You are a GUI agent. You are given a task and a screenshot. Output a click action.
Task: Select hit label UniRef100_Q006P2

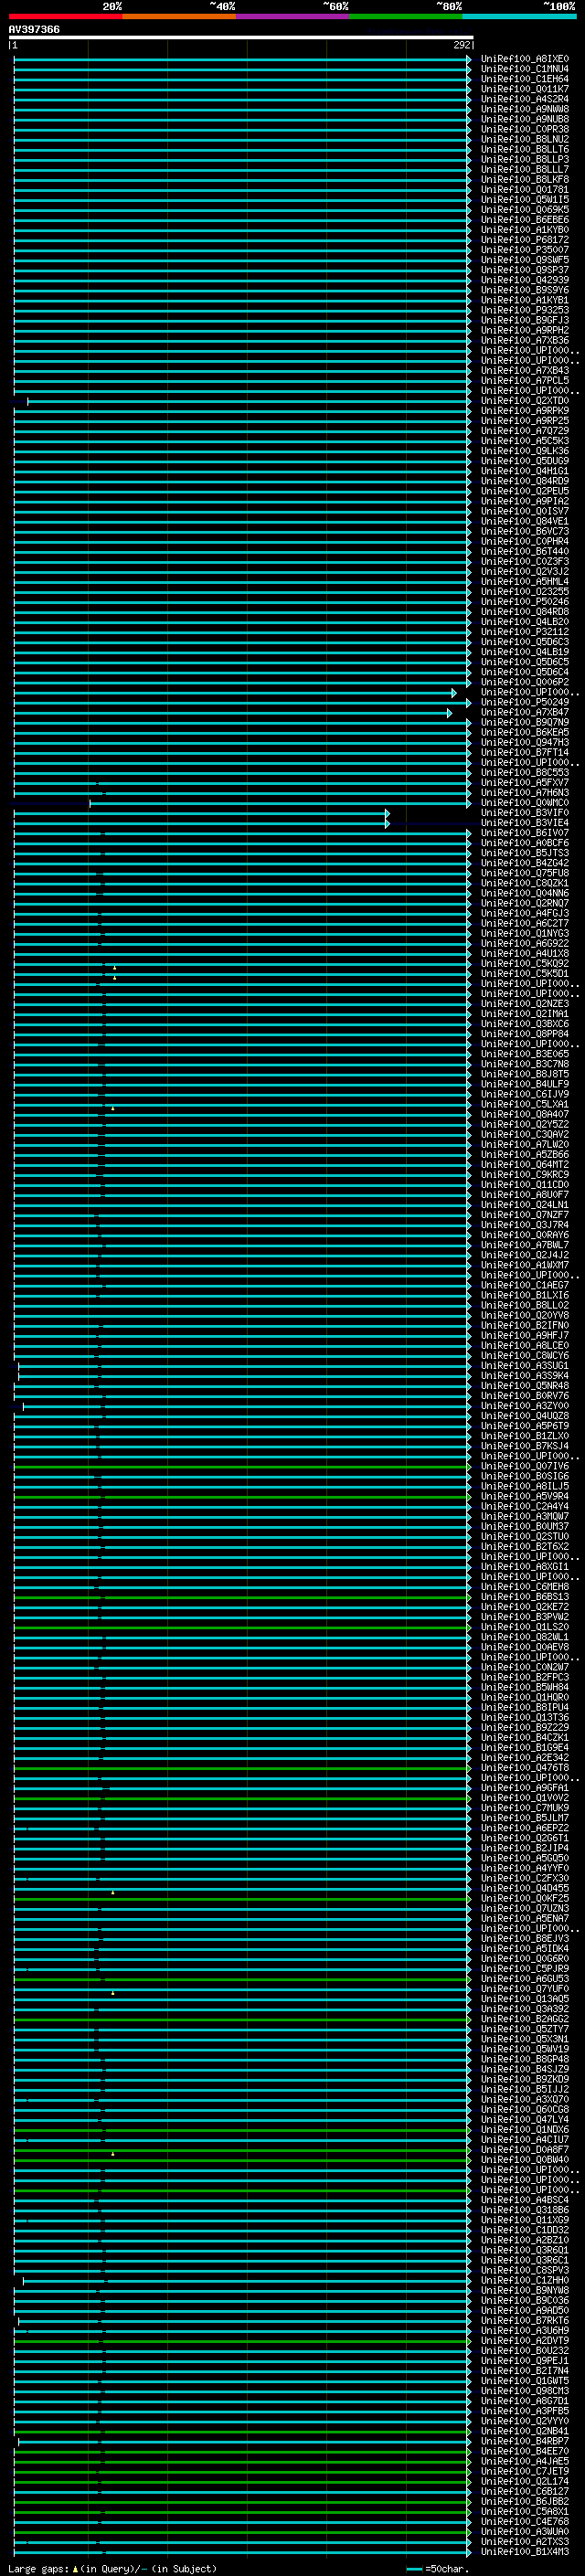point(524,682)
